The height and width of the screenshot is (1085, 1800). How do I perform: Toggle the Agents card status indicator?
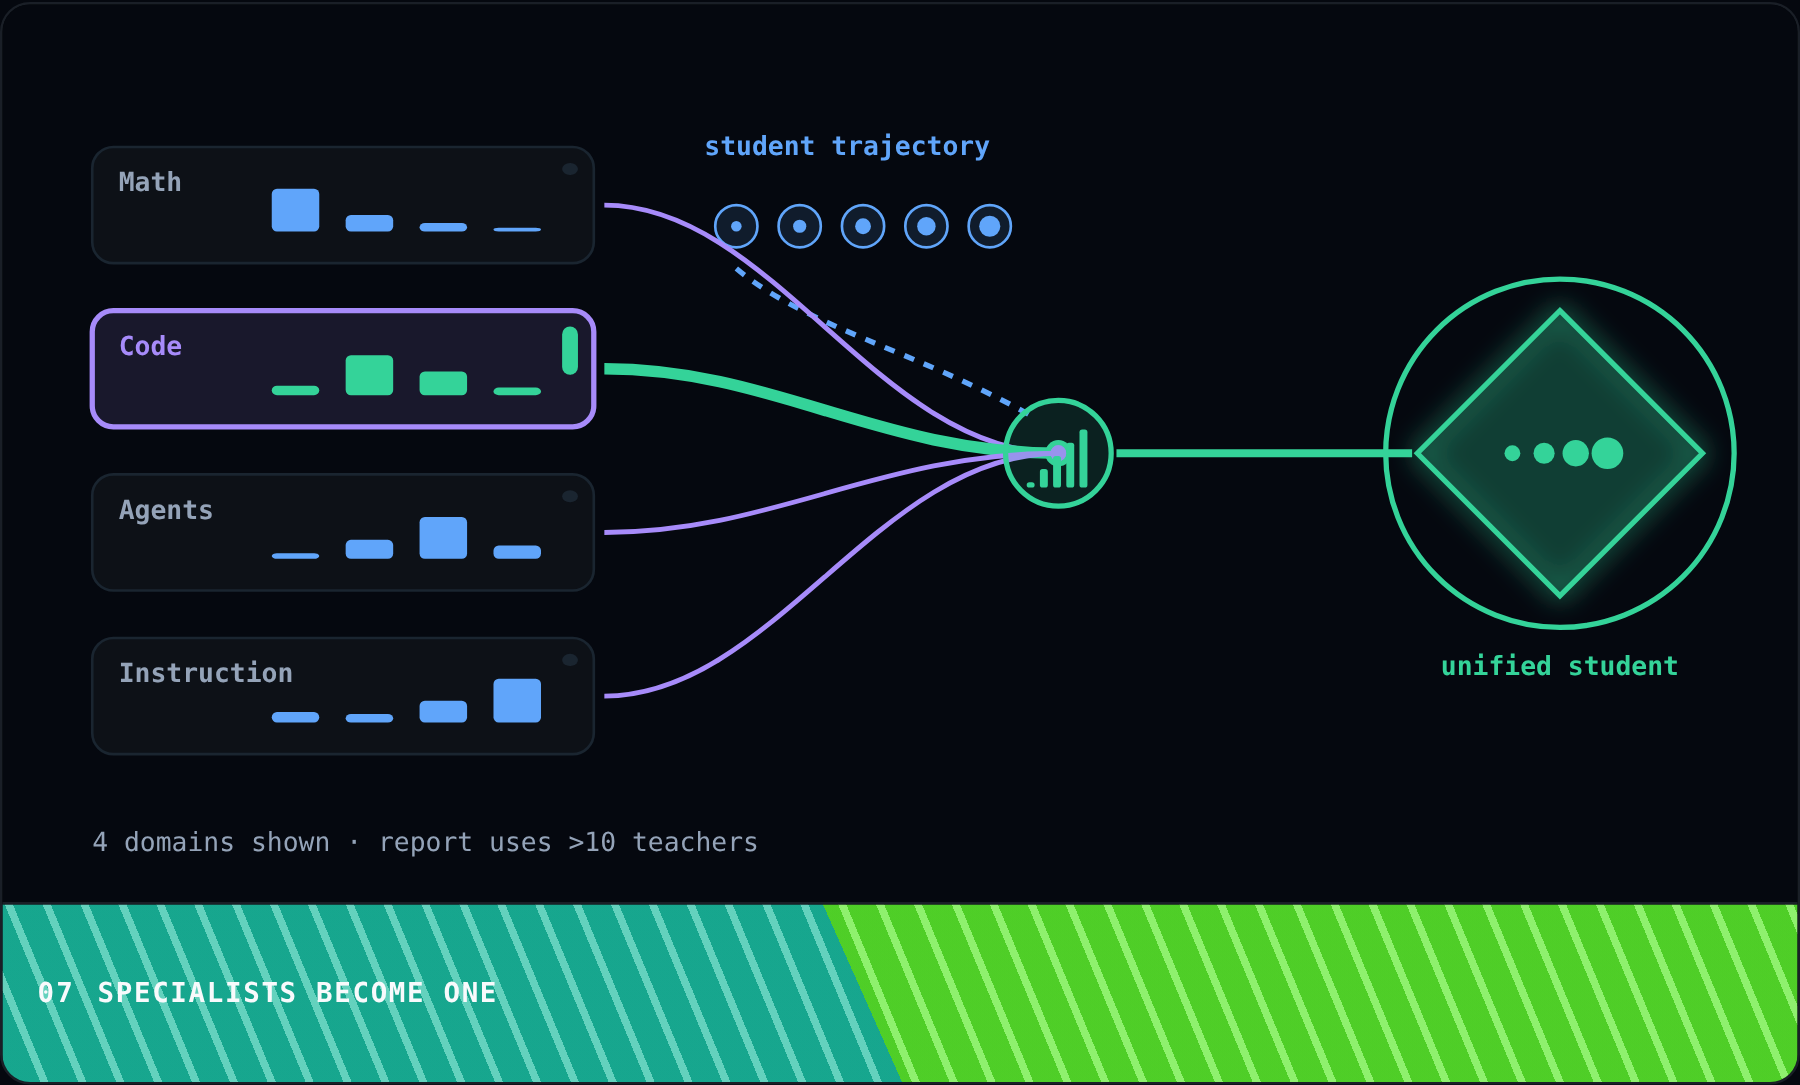coord(570,496)
